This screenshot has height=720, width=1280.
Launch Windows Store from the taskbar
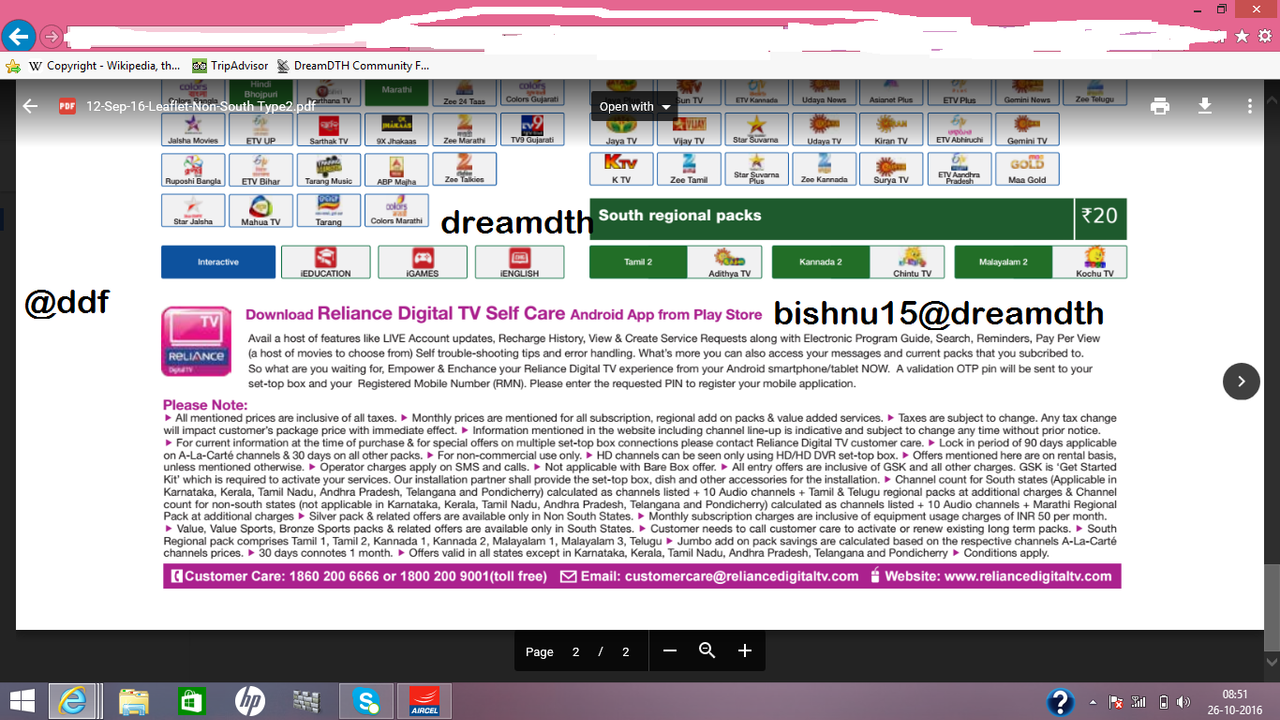click(190, 701)
